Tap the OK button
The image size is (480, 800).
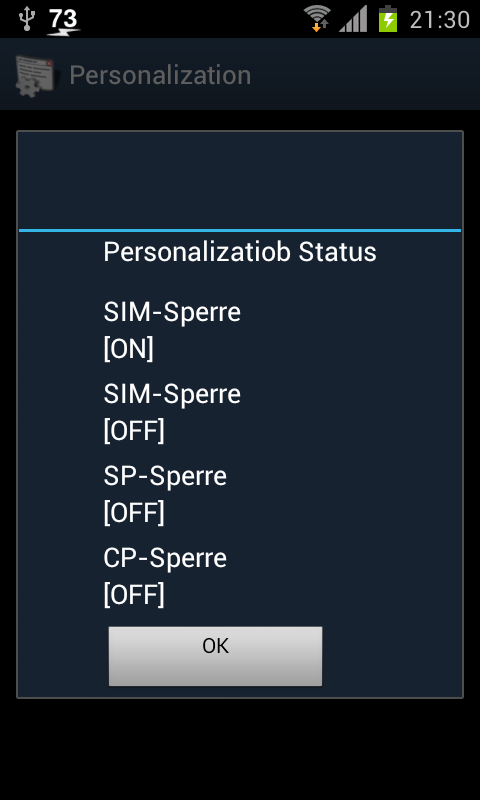[x=215, y=656]
